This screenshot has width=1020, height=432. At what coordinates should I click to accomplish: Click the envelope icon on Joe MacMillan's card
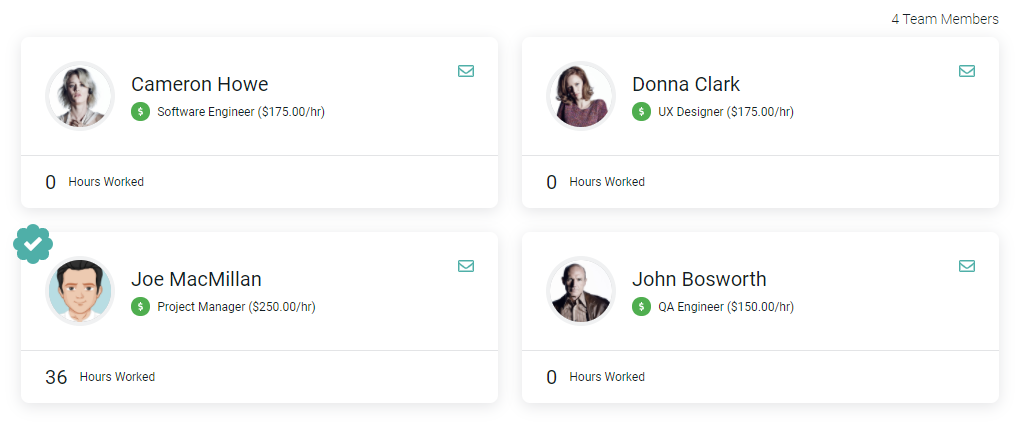pyautogui.click(x=466, y=266)
